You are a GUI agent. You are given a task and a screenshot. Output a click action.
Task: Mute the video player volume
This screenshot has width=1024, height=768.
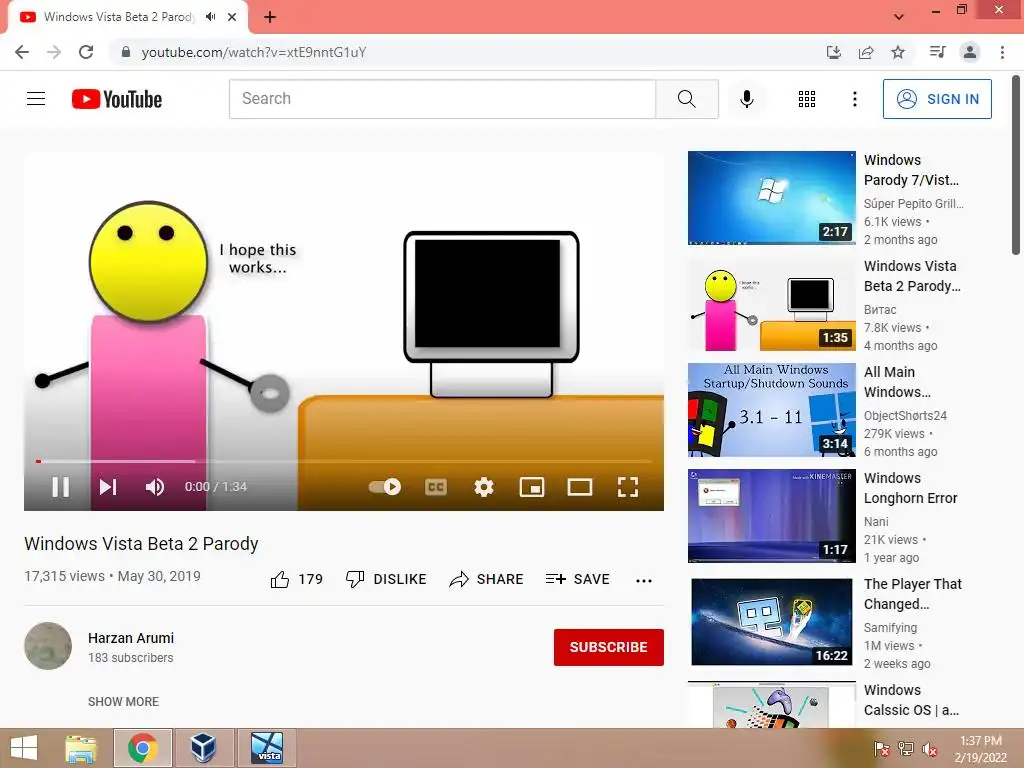(155, 487)
